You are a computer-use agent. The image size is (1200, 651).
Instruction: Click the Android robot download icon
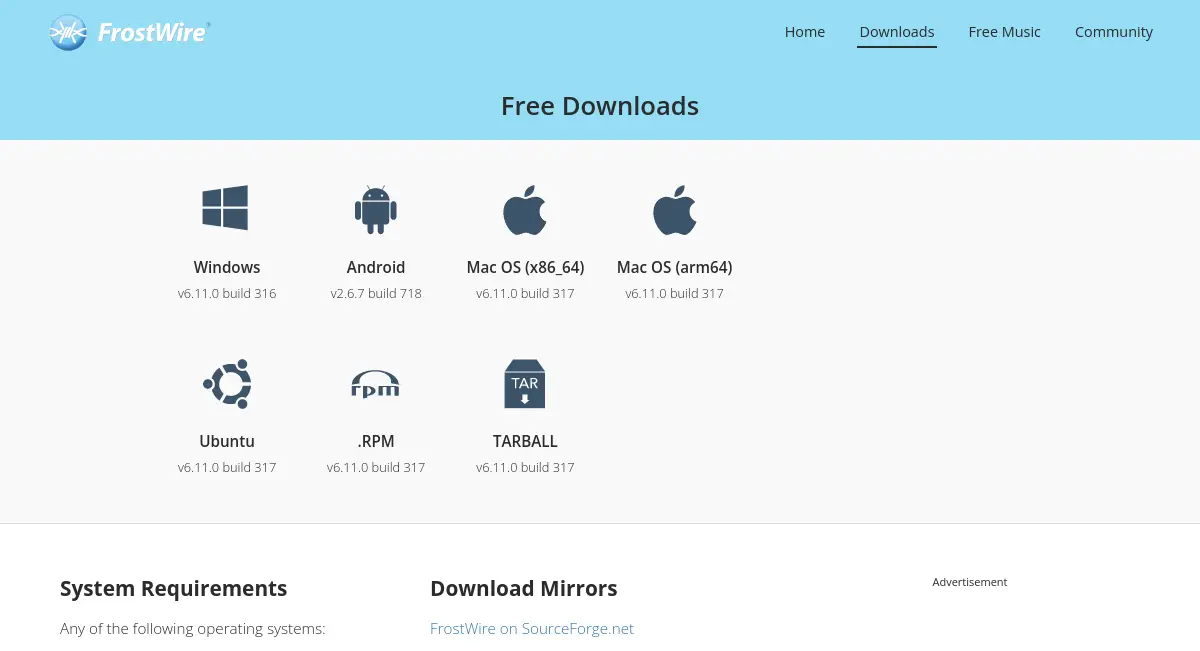376,209
